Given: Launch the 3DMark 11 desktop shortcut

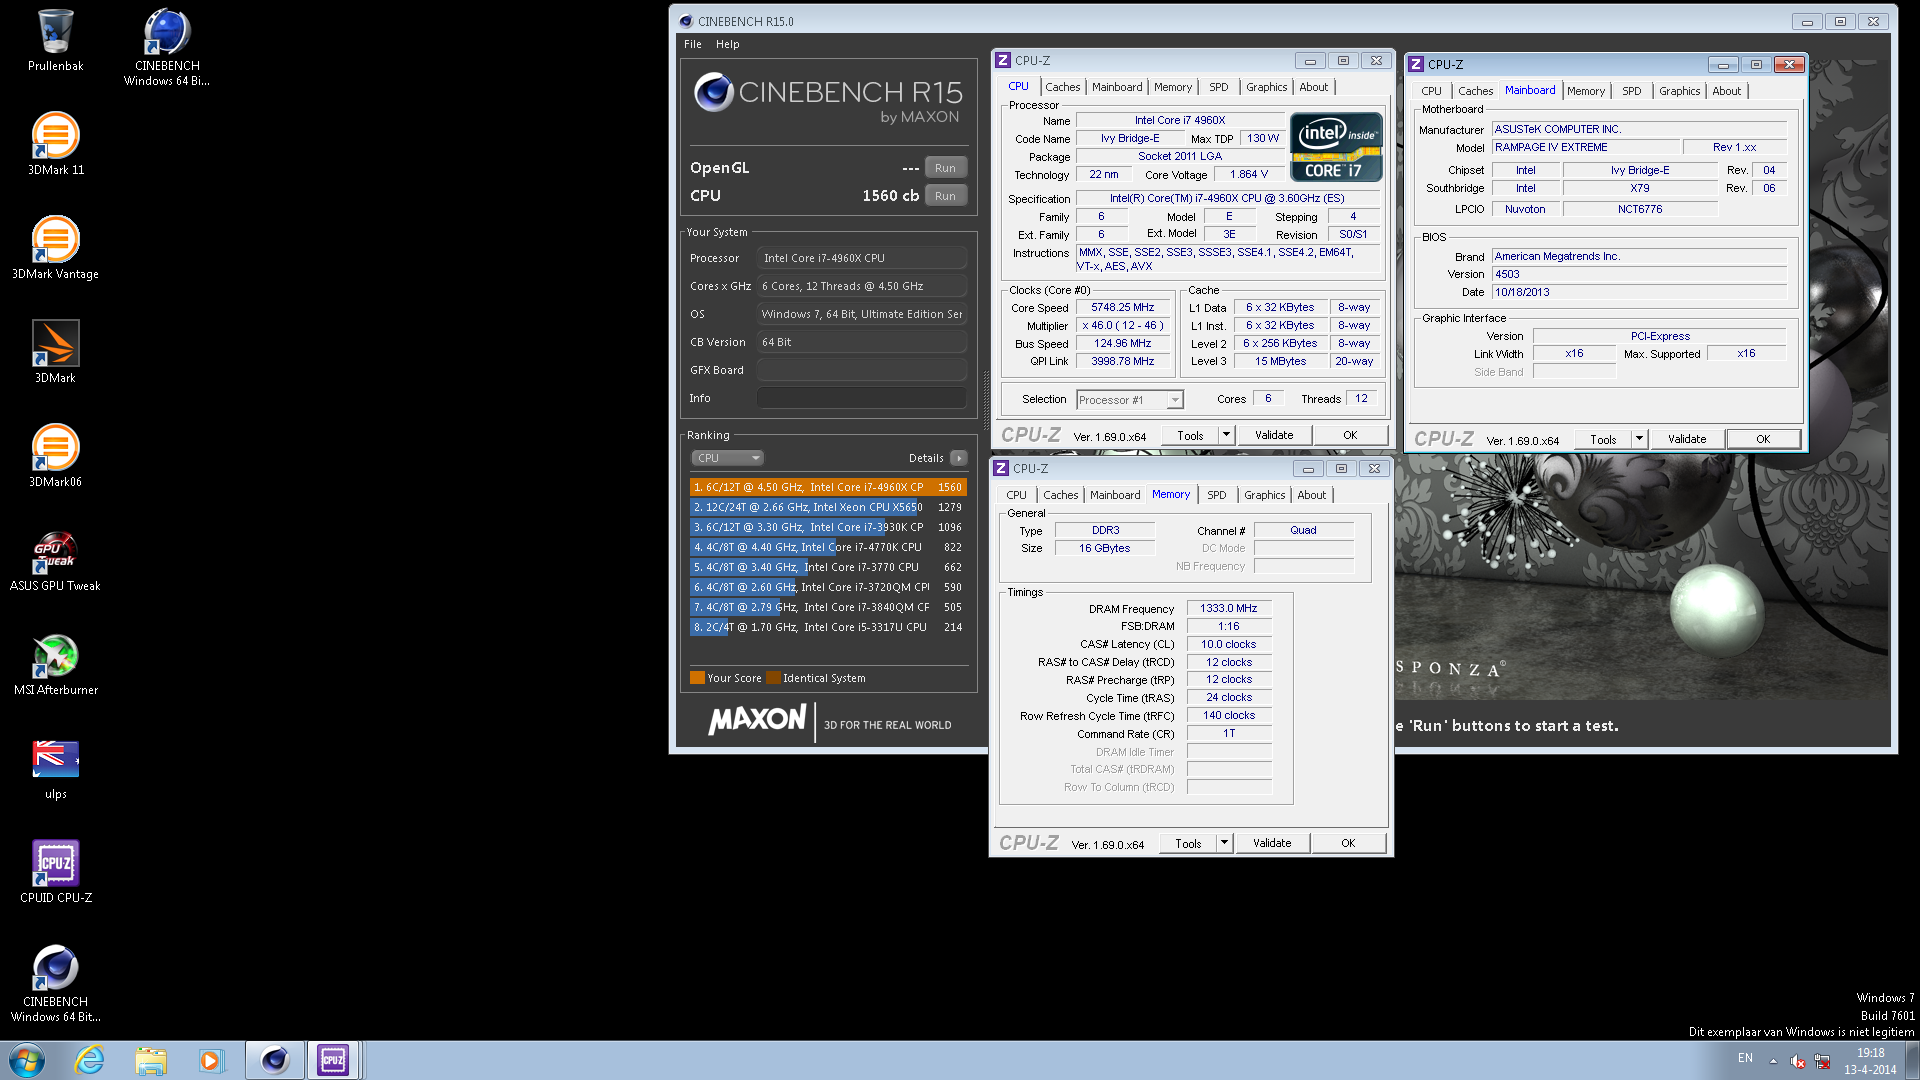Looking at the screenshot, I should [55, 144].
